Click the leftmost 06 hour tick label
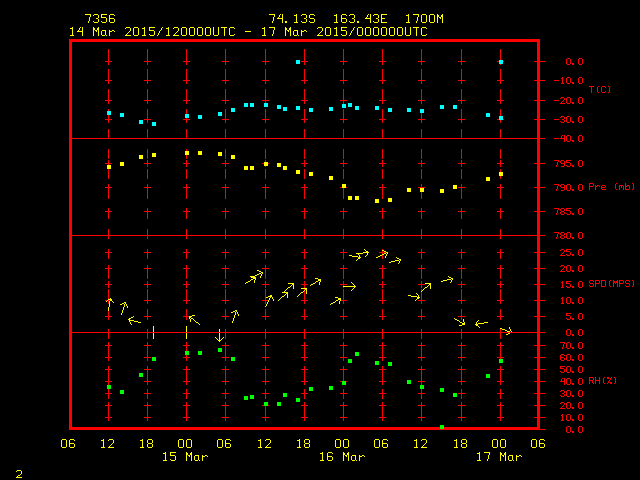This screenshot has width=640, height=480. pyautogui.click(x=69, y=443)
